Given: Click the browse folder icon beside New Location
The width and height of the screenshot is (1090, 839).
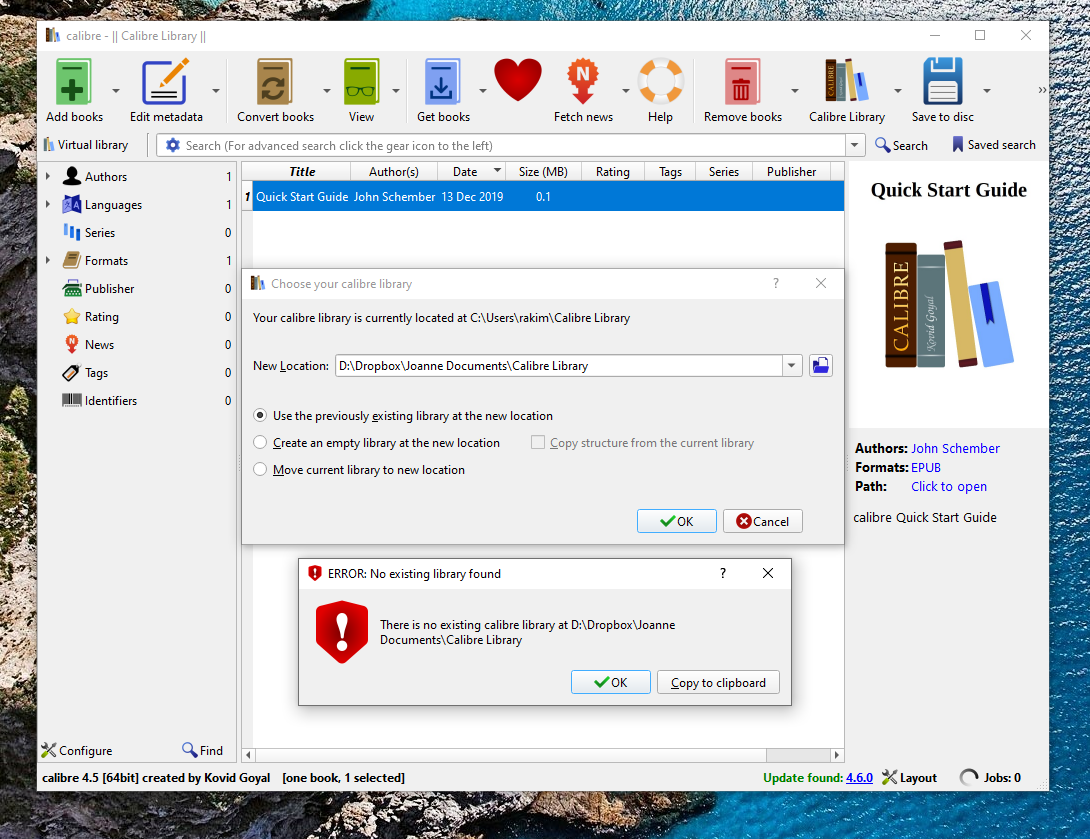Looking at the screenshot, I should coord(821,366).
